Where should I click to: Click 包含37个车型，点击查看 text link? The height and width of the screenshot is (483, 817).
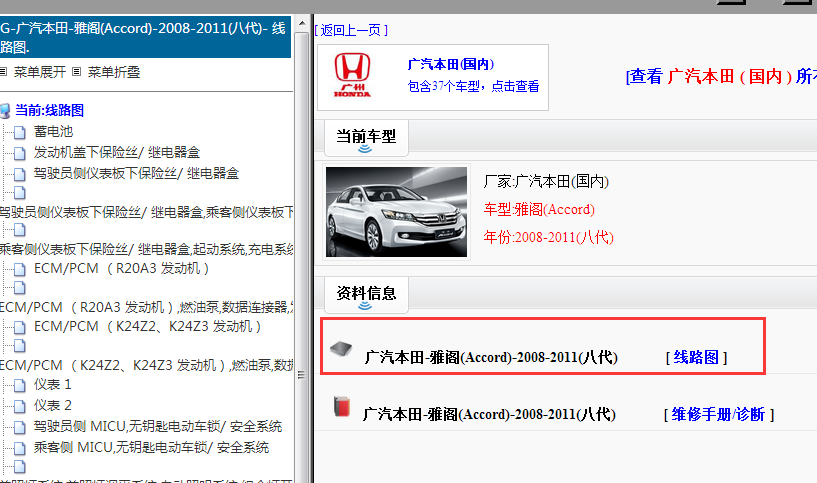(473, 86)
